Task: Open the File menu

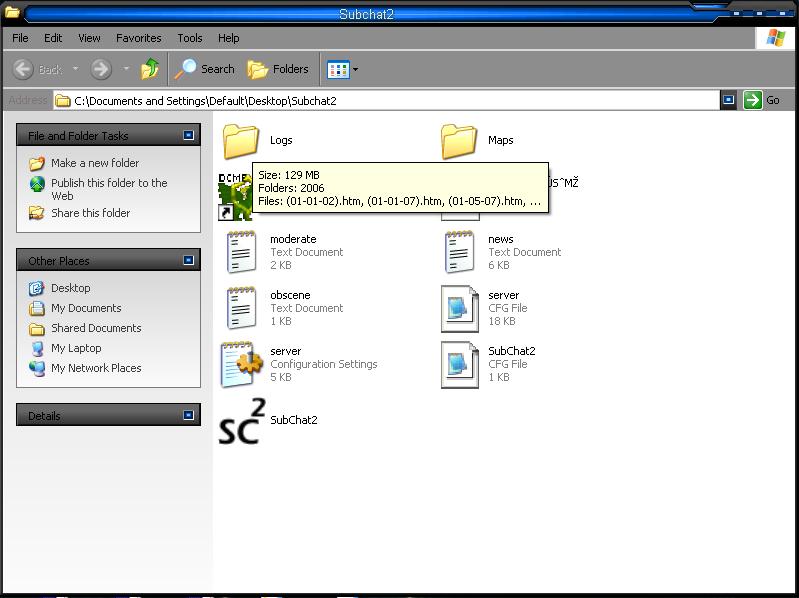Action: (20, 38)
